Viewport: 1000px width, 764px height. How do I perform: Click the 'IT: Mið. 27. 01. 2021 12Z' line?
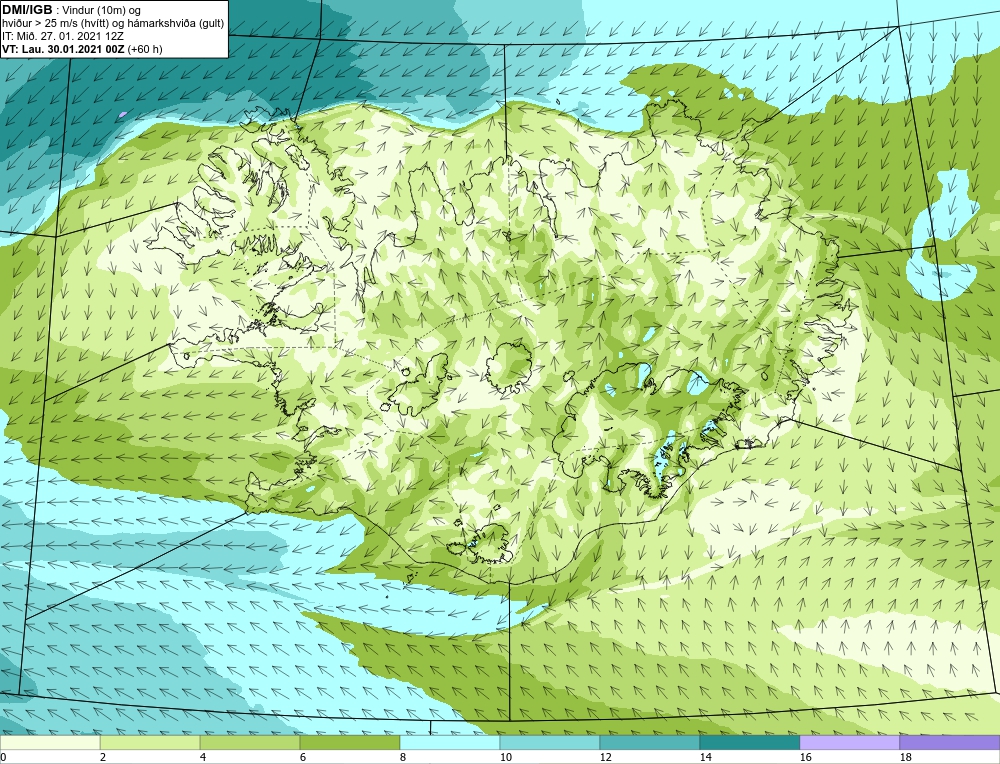62,36
